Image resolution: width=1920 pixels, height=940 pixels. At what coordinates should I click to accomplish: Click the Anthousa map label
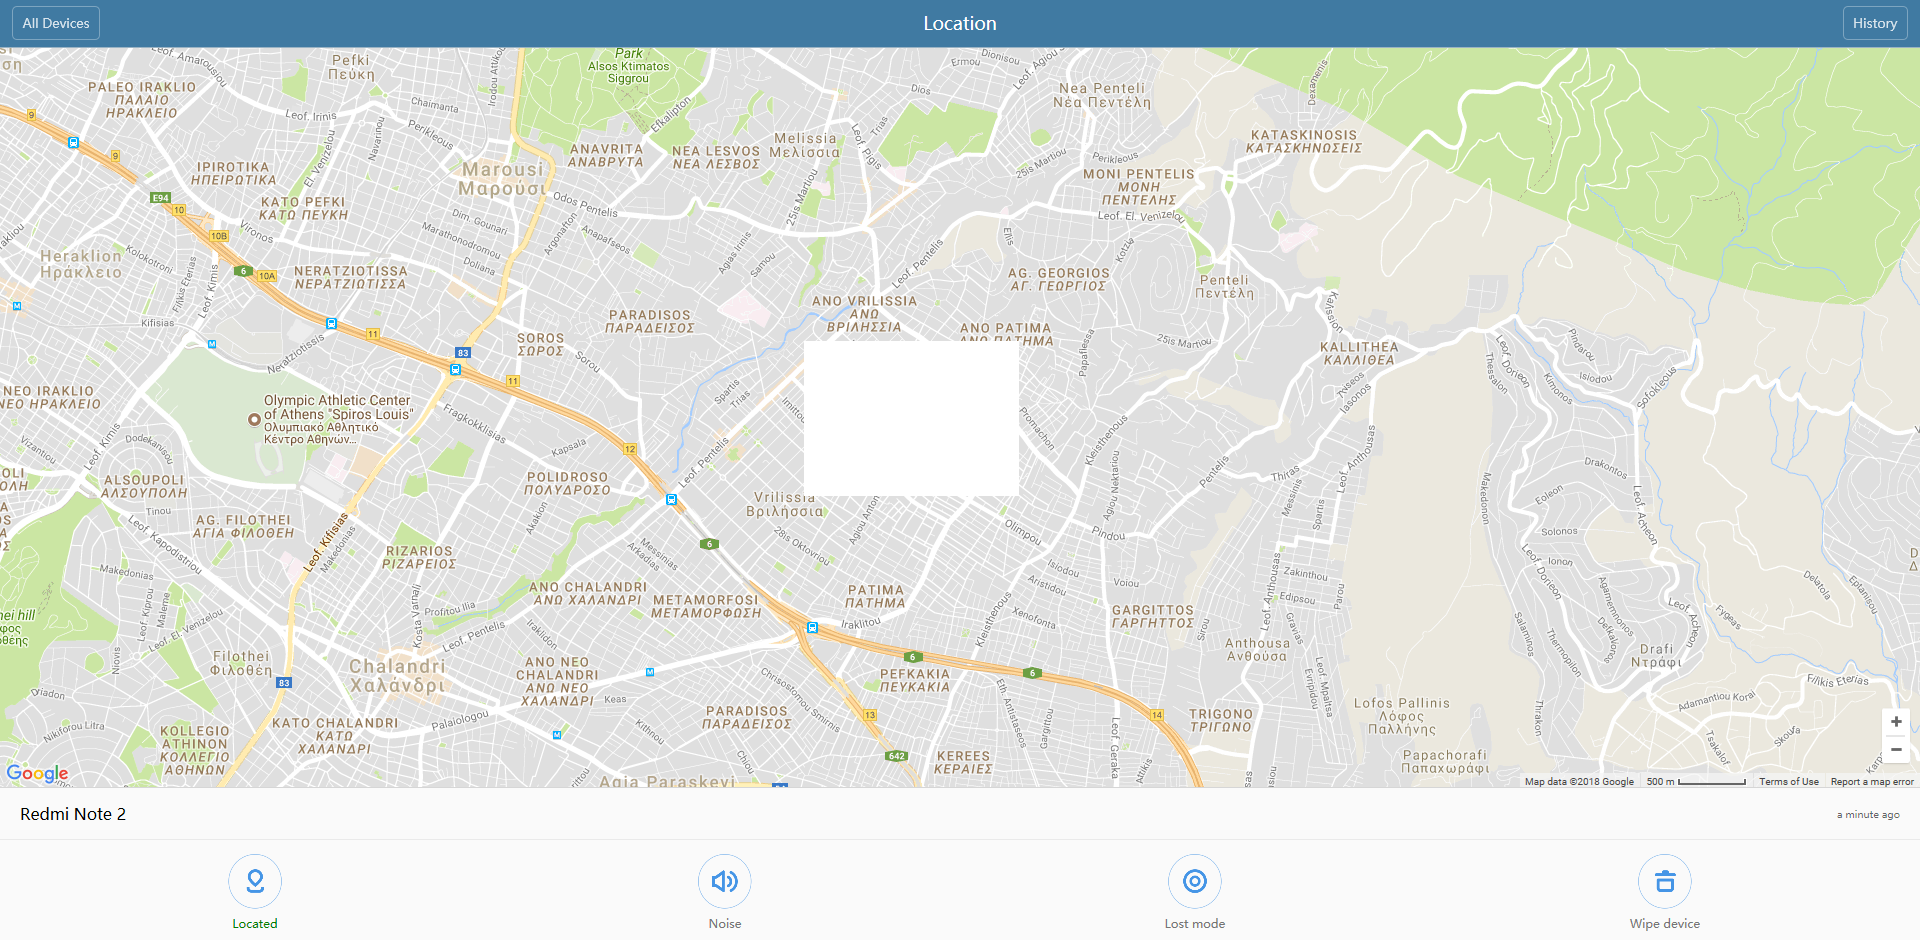[x=1257, y=650]
